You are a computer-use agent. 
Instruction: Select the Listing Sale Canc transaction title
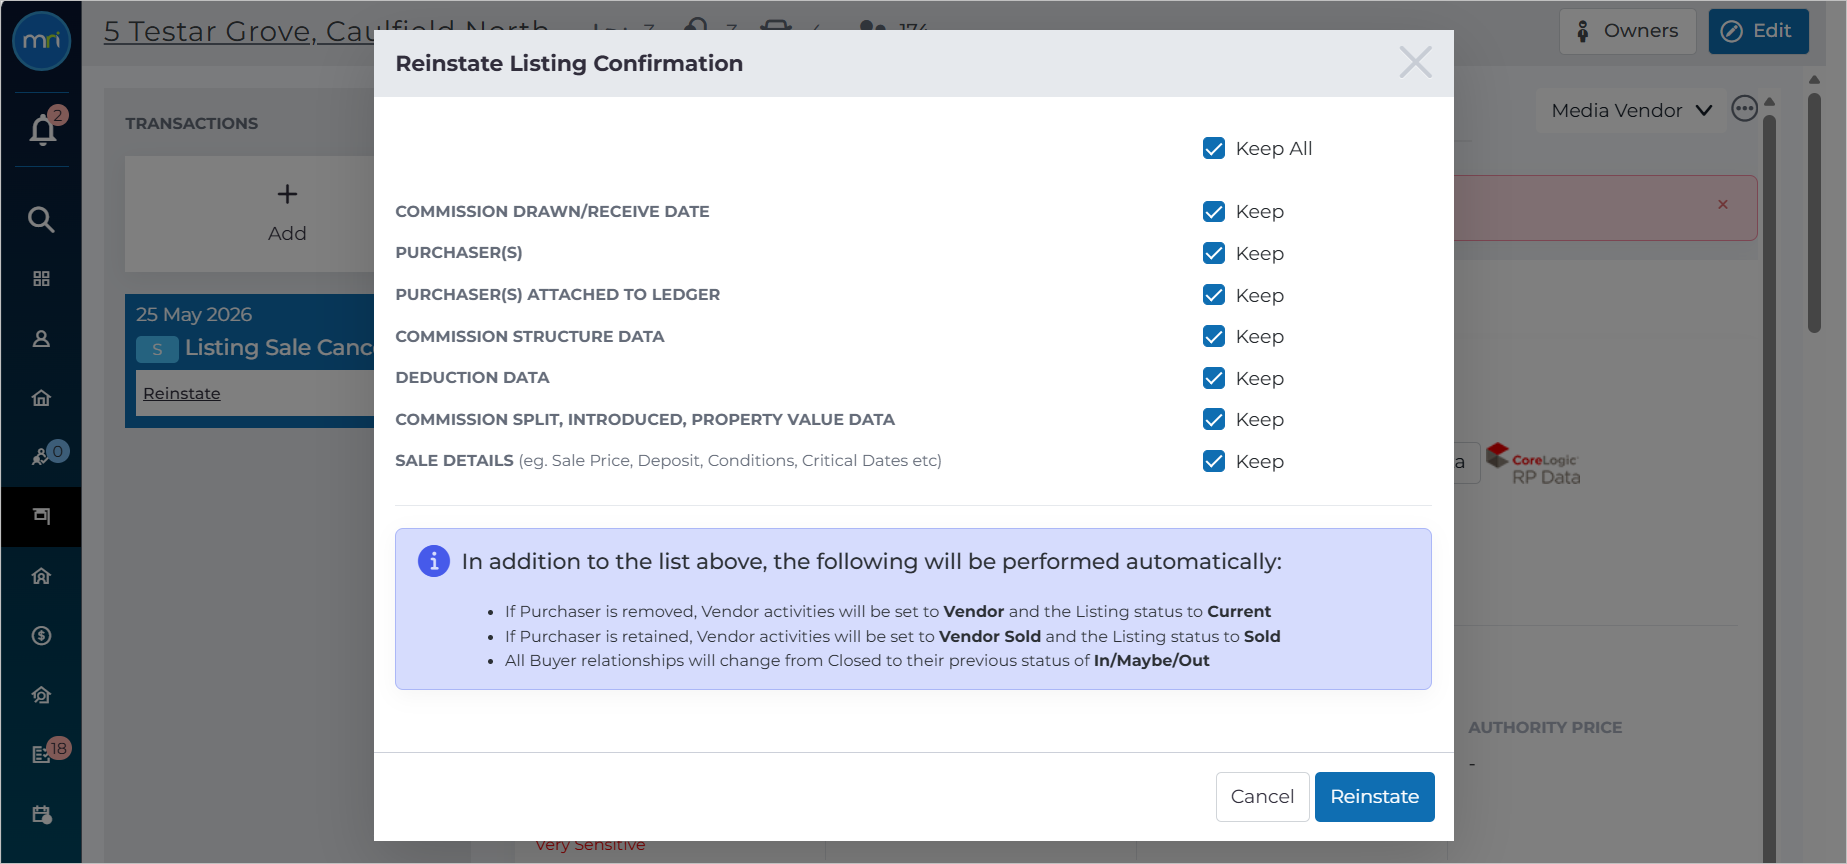(x=279, y=348)
